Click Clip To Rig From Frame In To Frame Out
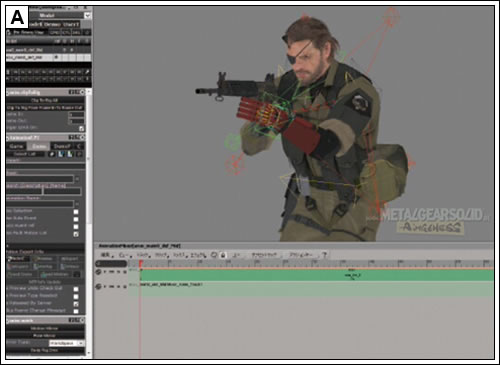 [x=45, y=108]
